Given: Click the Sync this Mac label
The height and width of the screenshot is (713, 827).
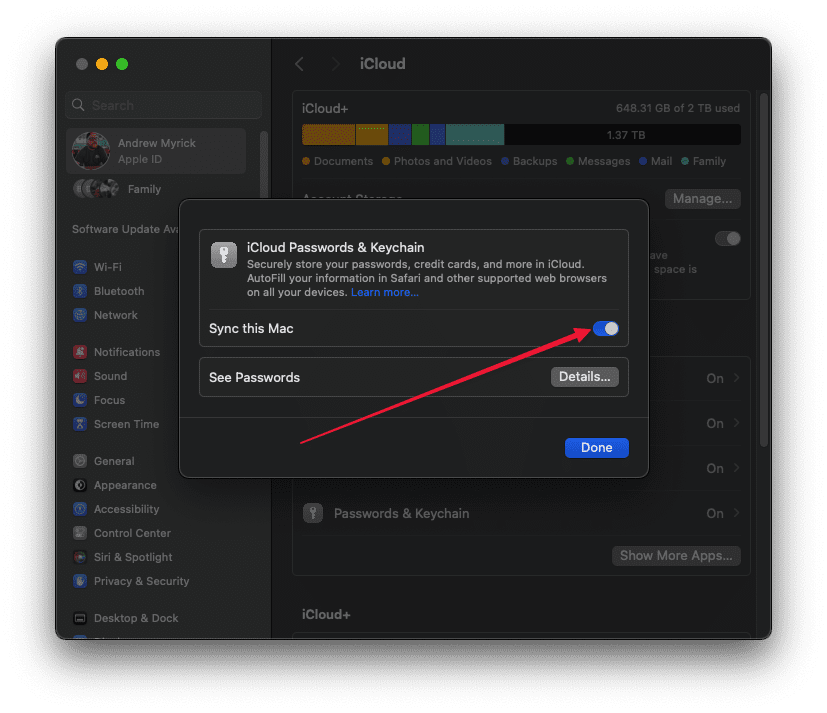Looking at the screenshot, I should pos(251,329).
